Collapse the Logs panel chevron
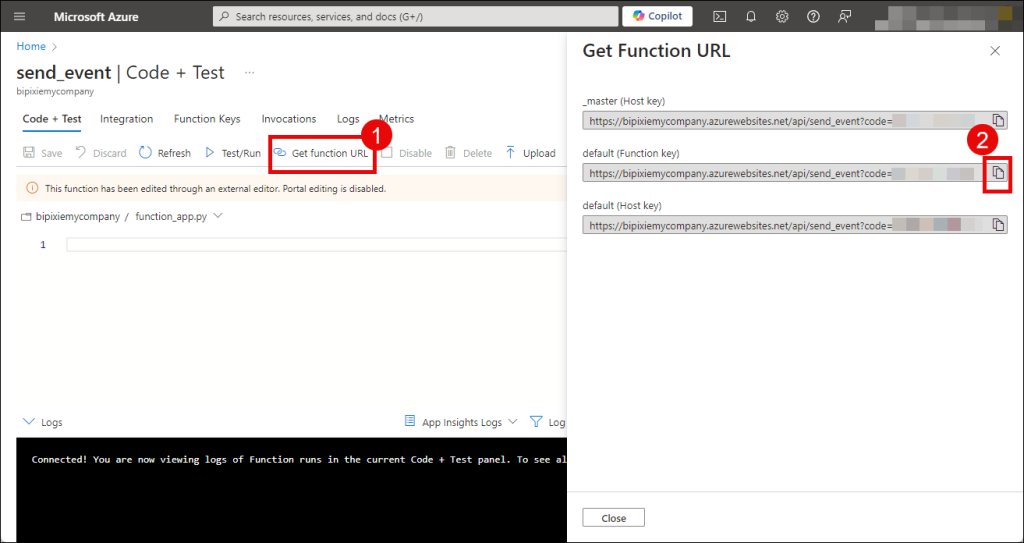1024x543 pixels. pos(28,422)
